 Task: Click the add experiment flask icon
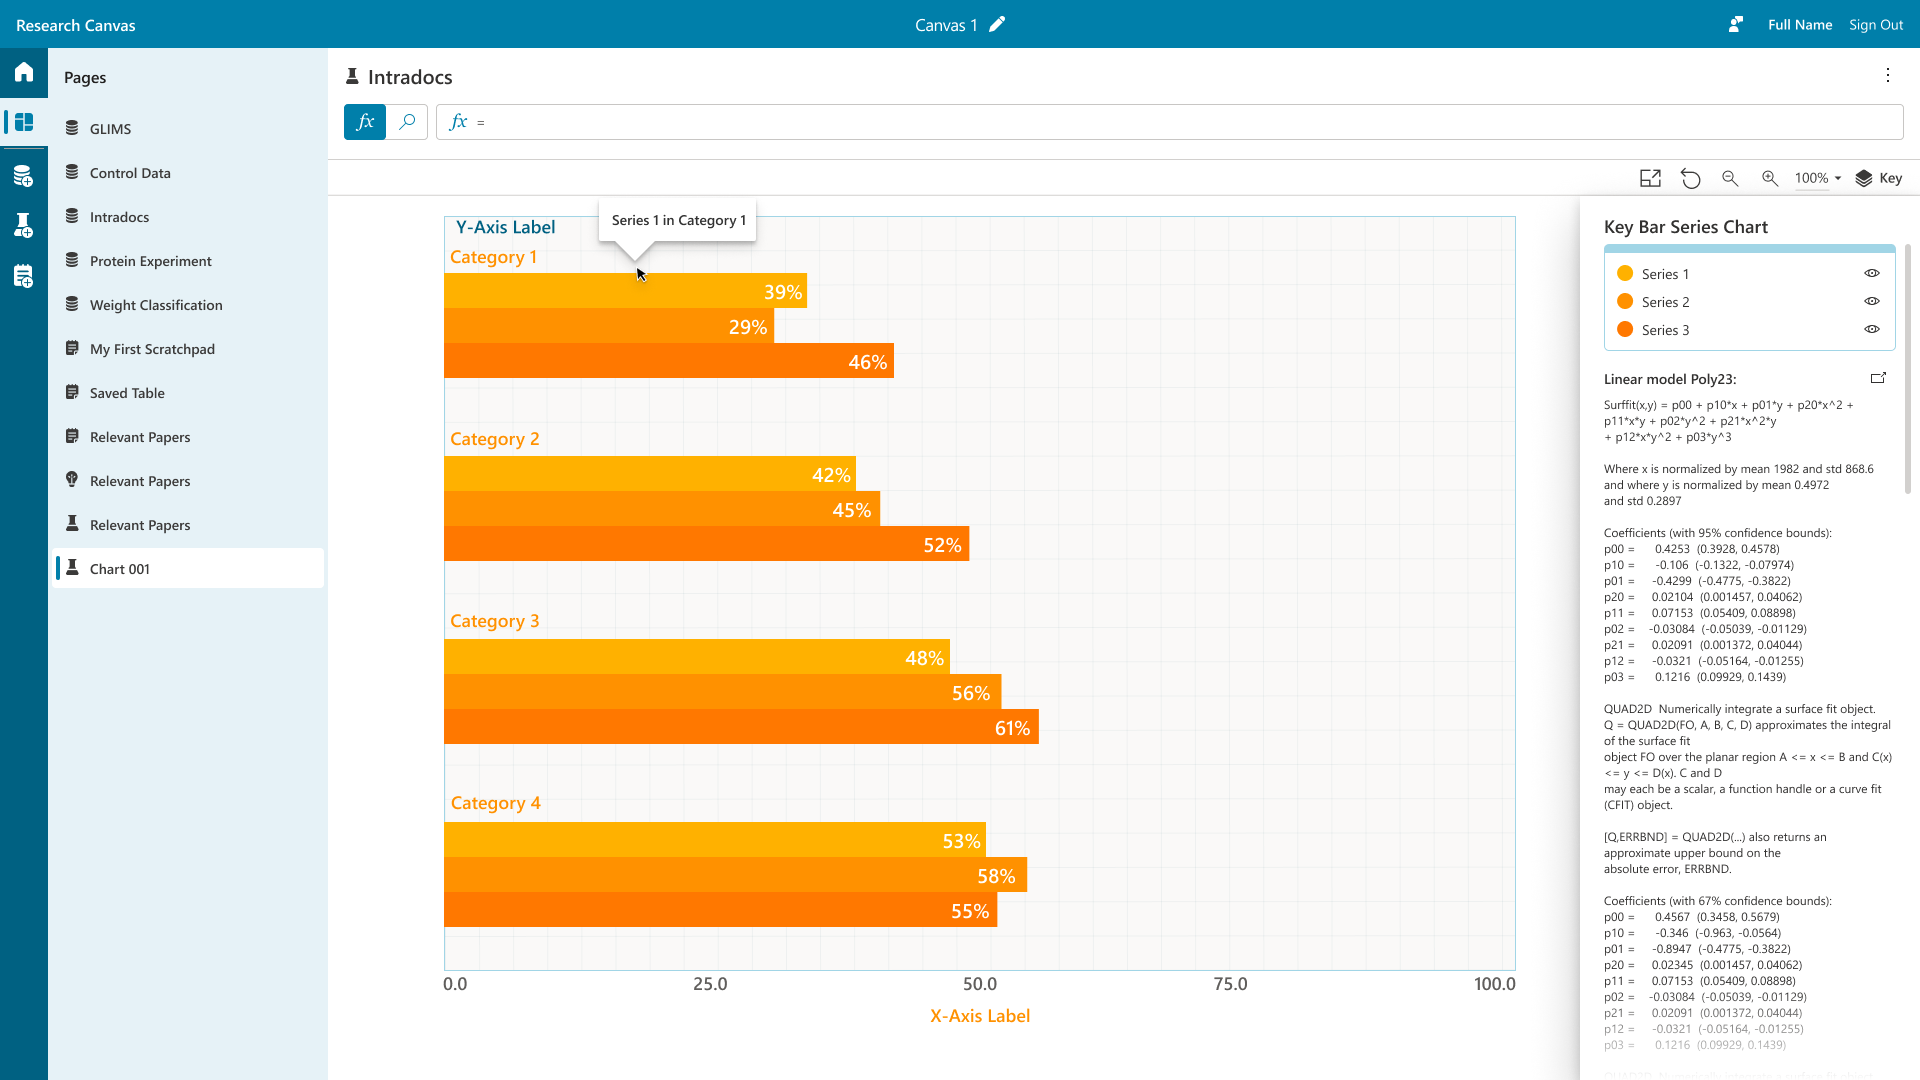[24, 226]
